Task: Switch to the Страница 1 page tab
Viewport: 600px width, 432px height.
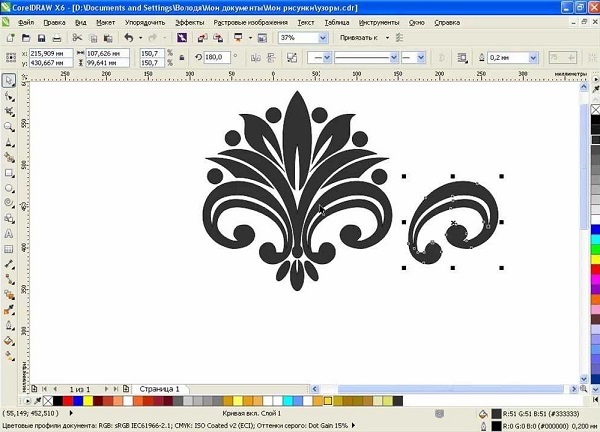Action: [x=160, y=388]
